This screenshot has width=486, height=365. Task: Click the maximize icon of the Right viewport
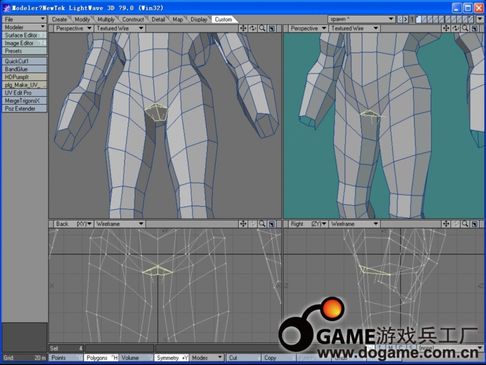475,224
